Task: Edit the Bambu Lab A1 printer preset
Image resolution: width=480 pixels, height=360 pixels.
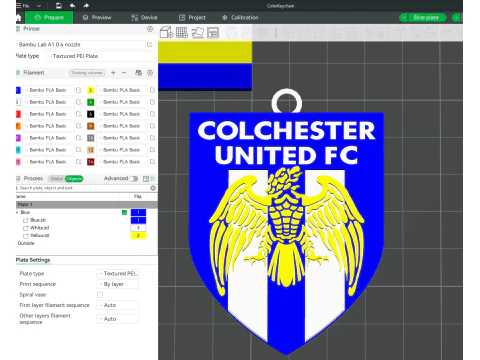Action: click(x=150, y=44)
